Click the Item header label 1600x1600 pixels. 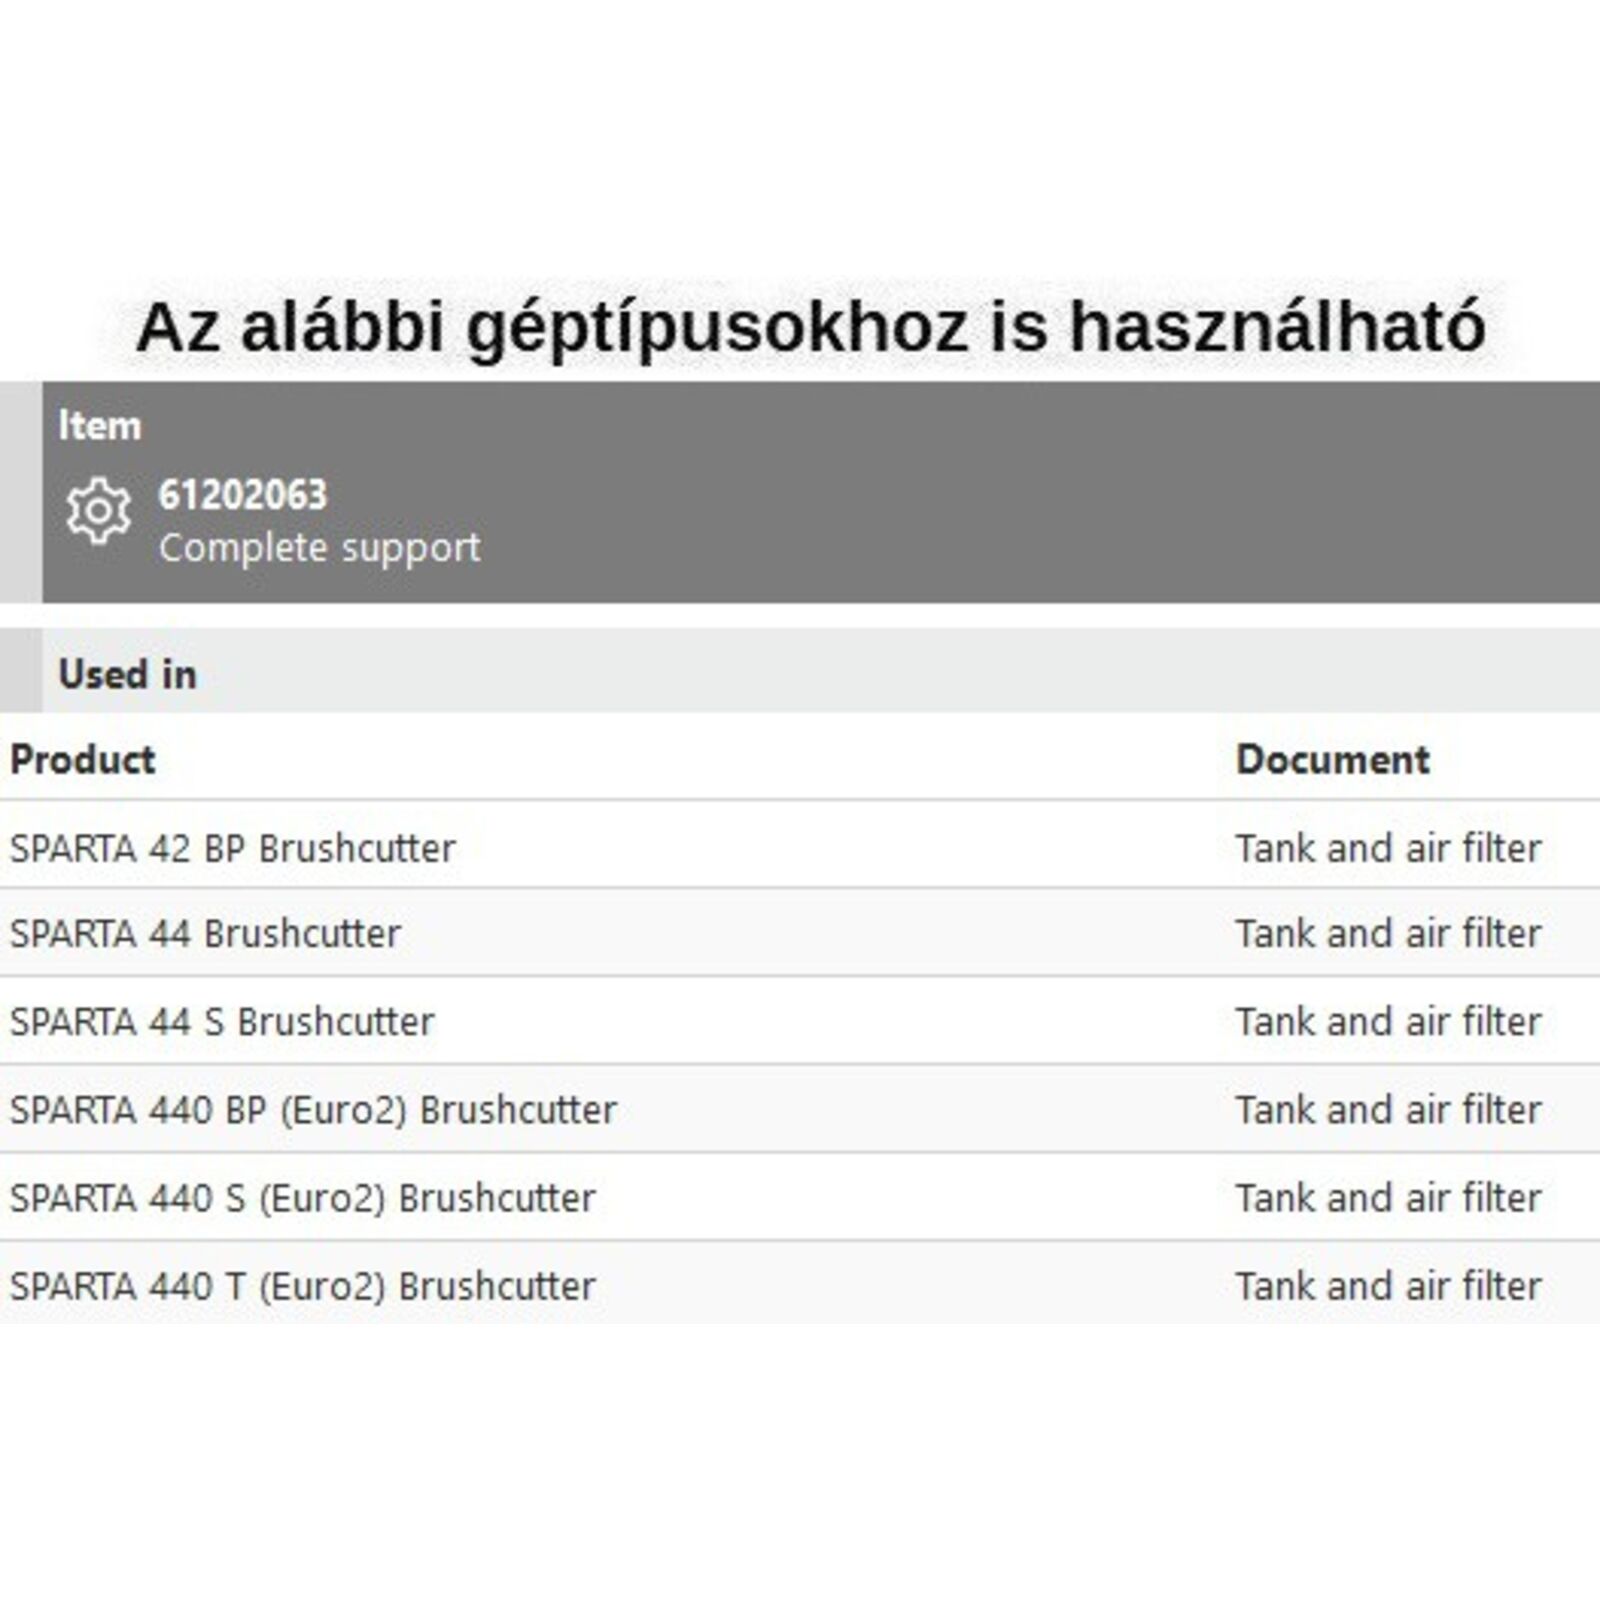(x=100, y=426)
